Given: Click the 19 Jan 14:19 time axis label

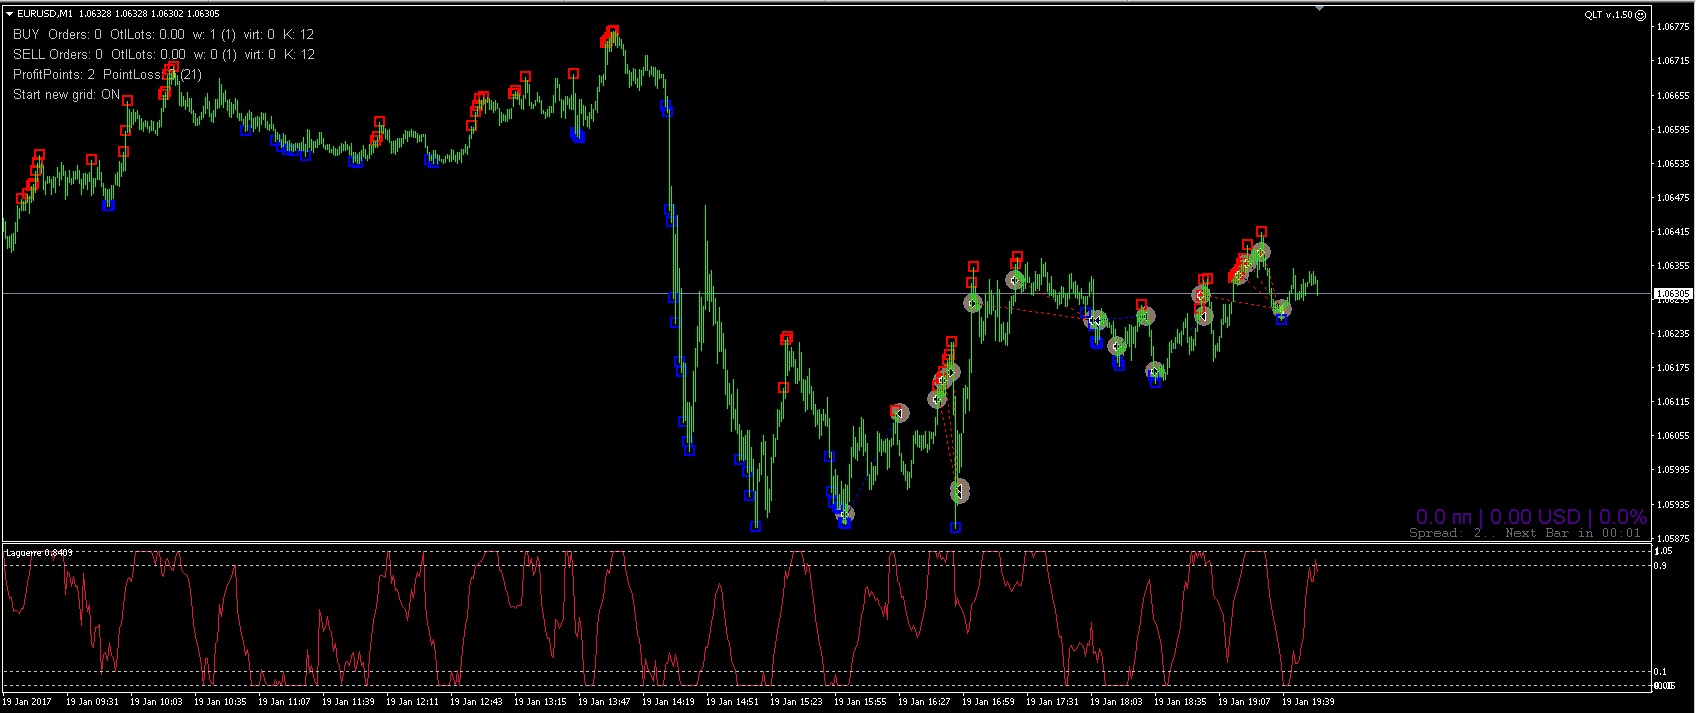Looking at the screenshot, I should 668,702.
